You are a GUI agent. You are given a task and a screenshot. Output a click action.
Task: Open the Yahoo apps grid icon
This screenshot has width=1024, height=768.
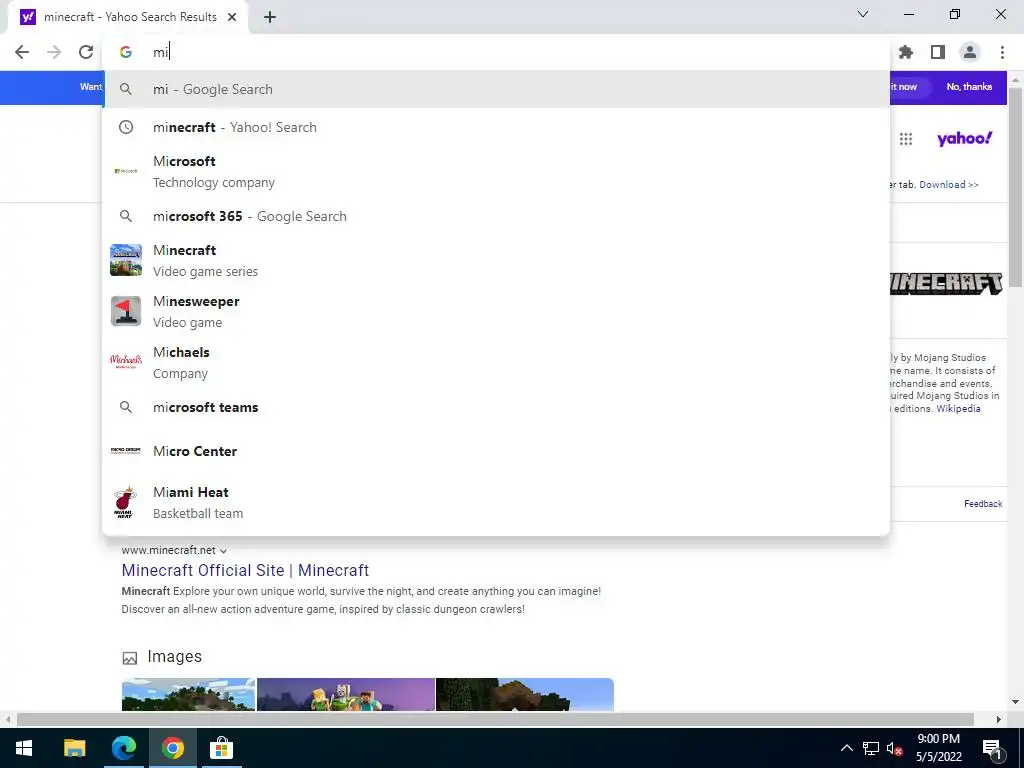(x=906, y=138)
